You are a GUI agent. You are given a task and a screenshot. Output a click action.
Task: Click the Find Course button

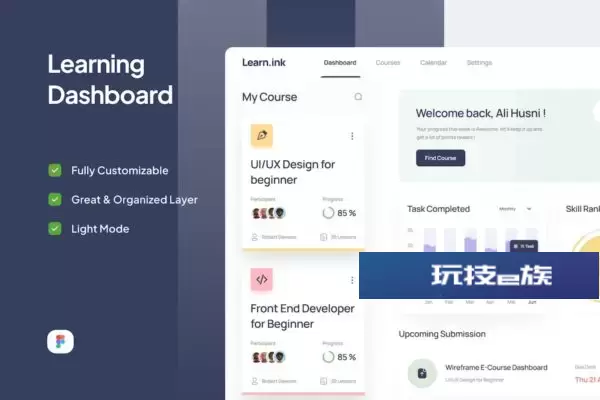(x=440, y=158)
